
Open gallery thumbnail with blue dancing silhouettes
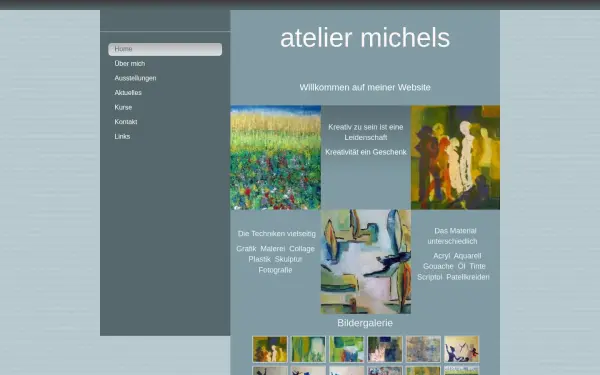(x=461, y=349)
